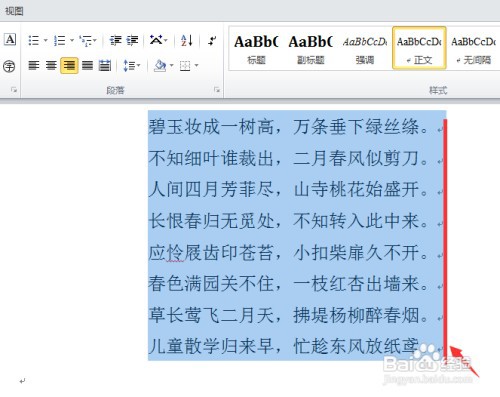Click the phrase 拂堤杨柳醉春烟
Viewport: 500px width, 397px height.
click(356, 315)
